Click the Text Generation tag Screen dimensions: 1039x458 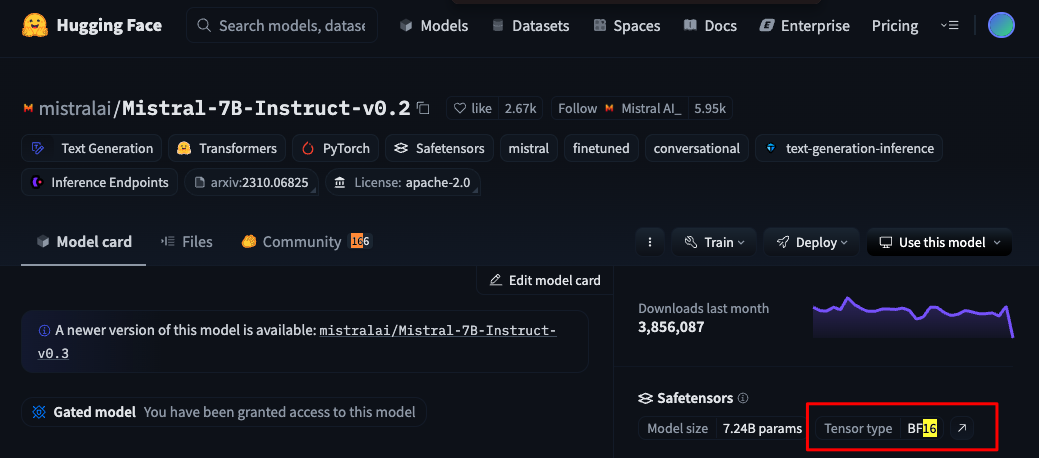(91, 148)
